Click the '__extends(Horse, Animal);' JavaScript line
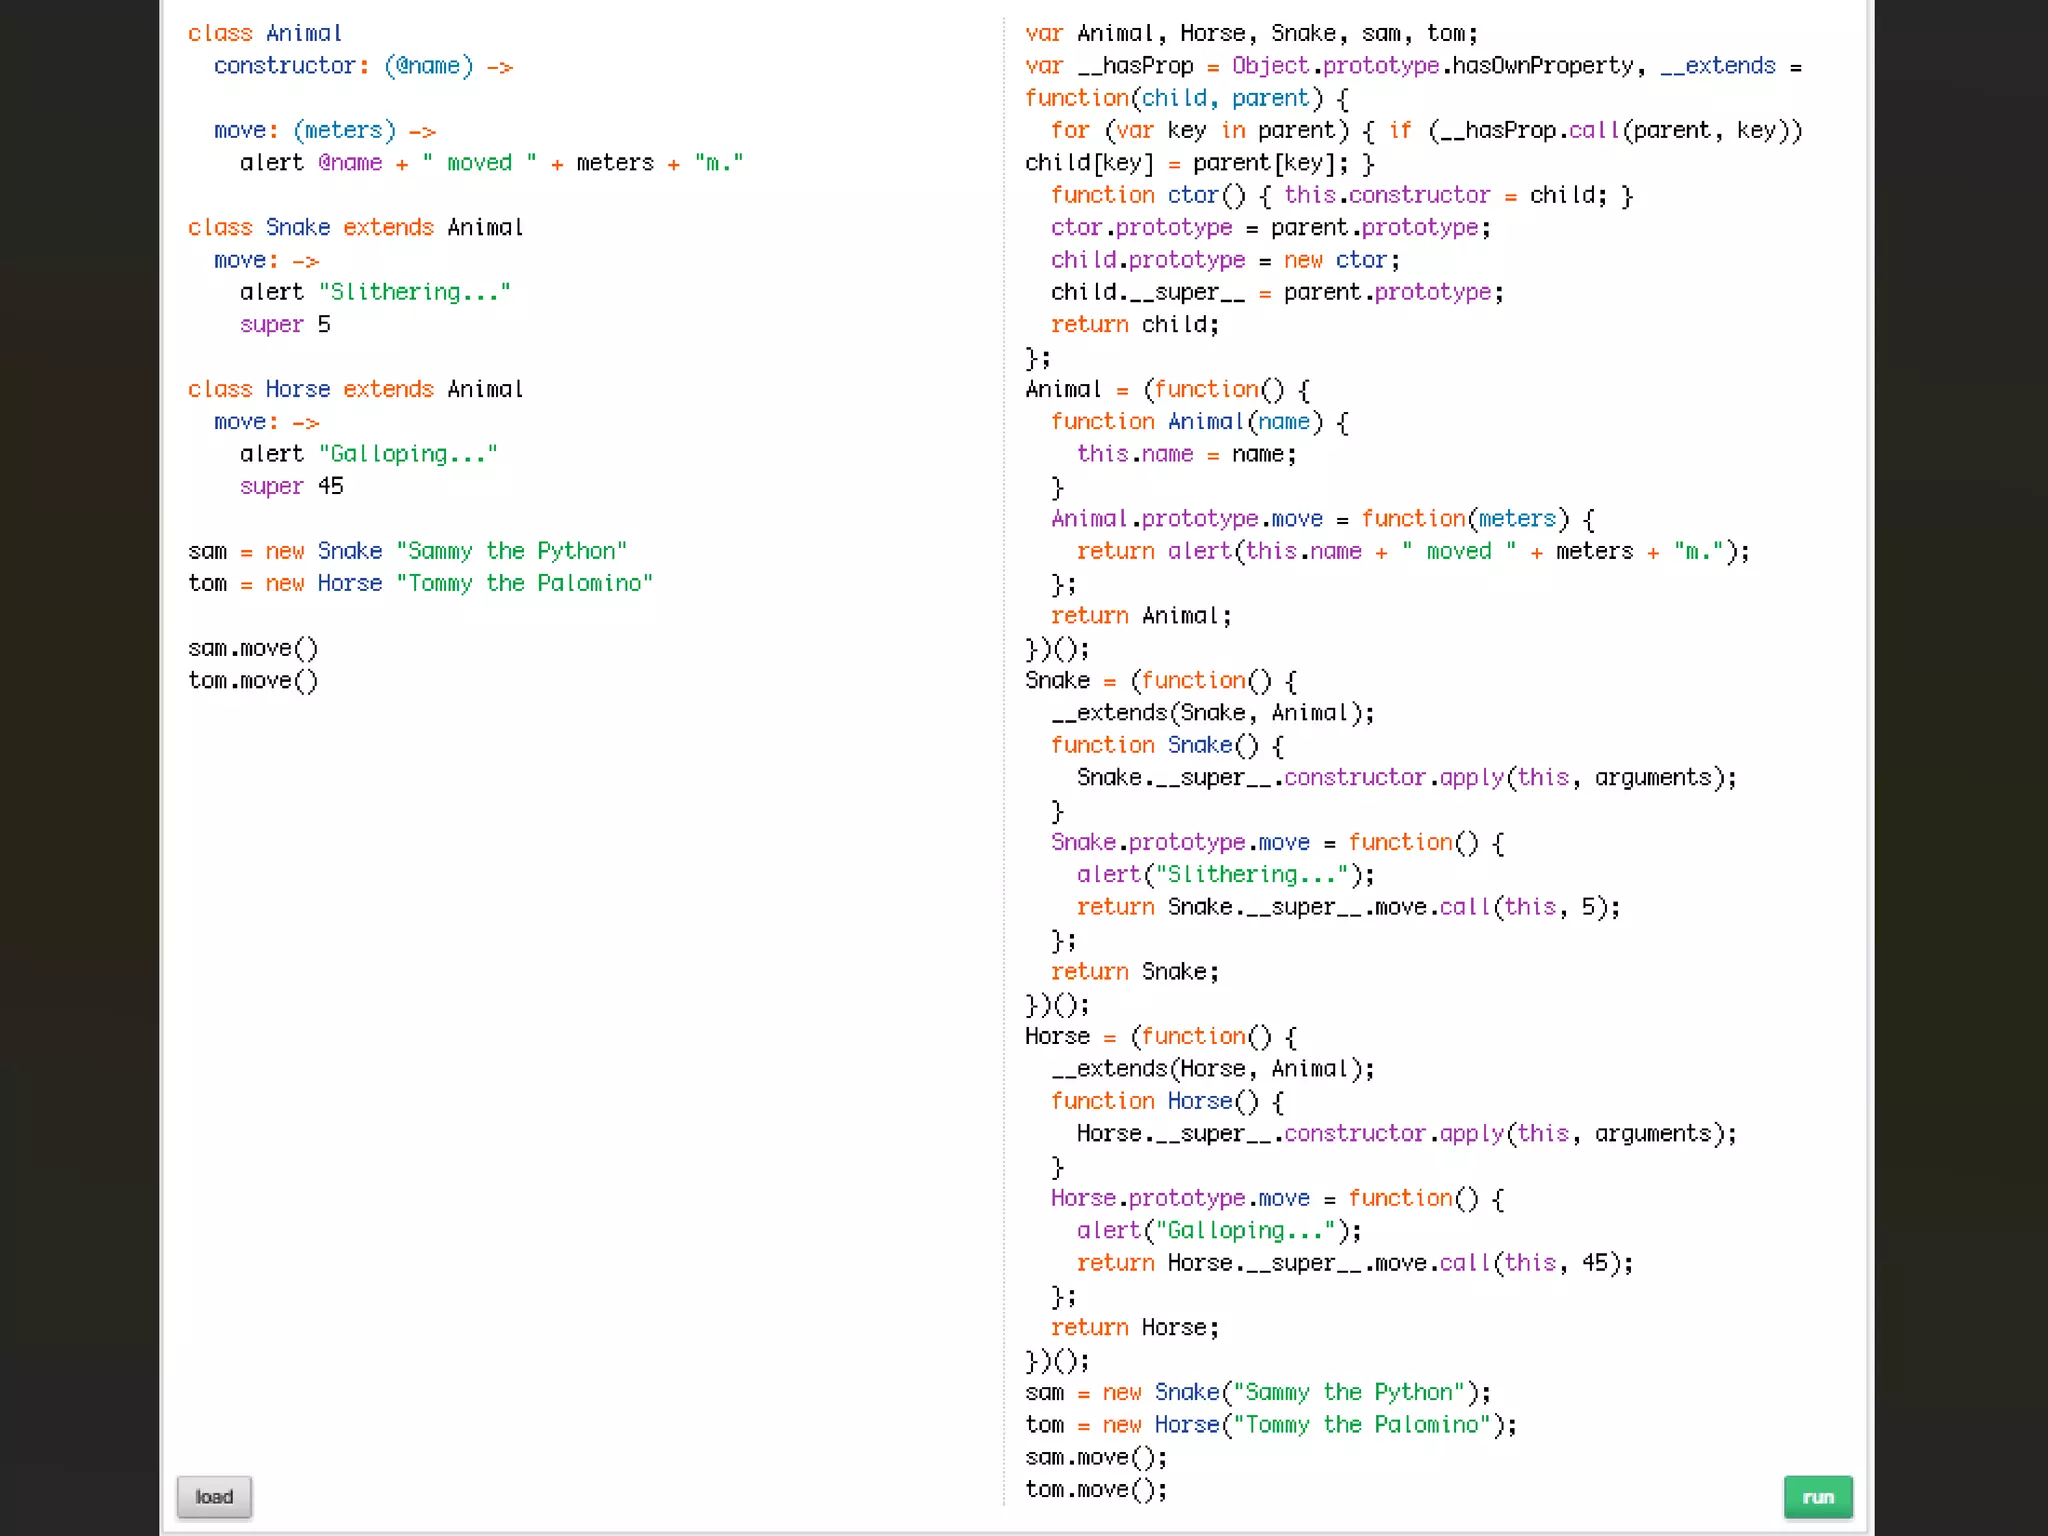This screenshot has height=1536, width=2048. click(1212, 1069)
